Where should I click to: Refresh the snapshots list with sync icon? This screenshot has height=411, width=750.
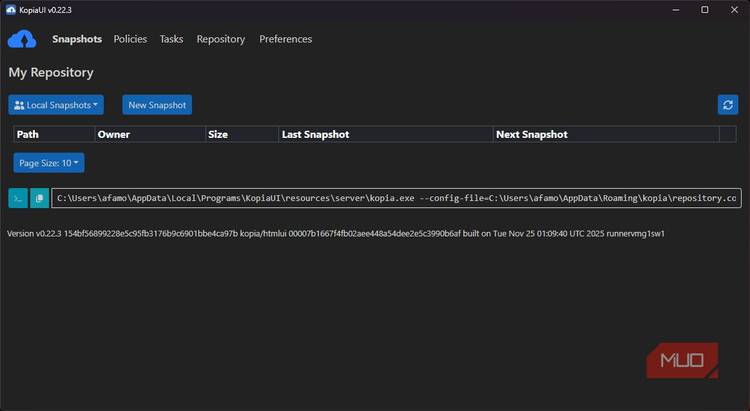(728, 105)
